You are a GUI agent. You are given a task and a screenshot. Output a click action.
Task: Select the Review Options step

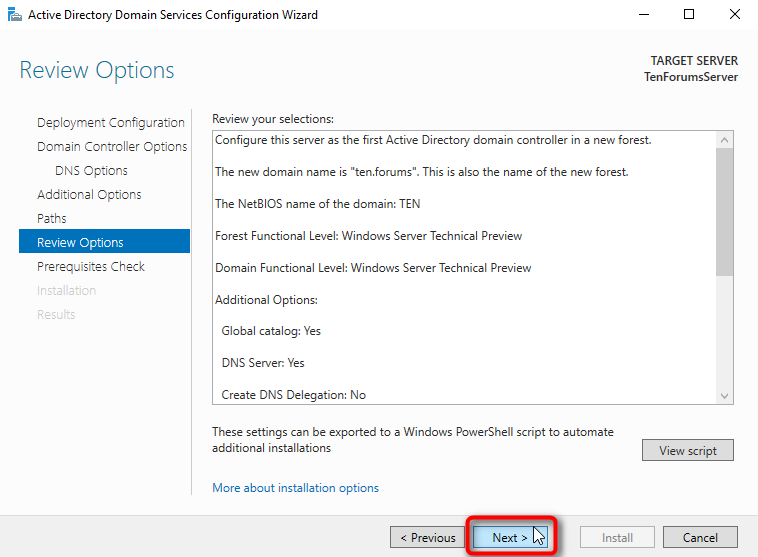[104, 241]
